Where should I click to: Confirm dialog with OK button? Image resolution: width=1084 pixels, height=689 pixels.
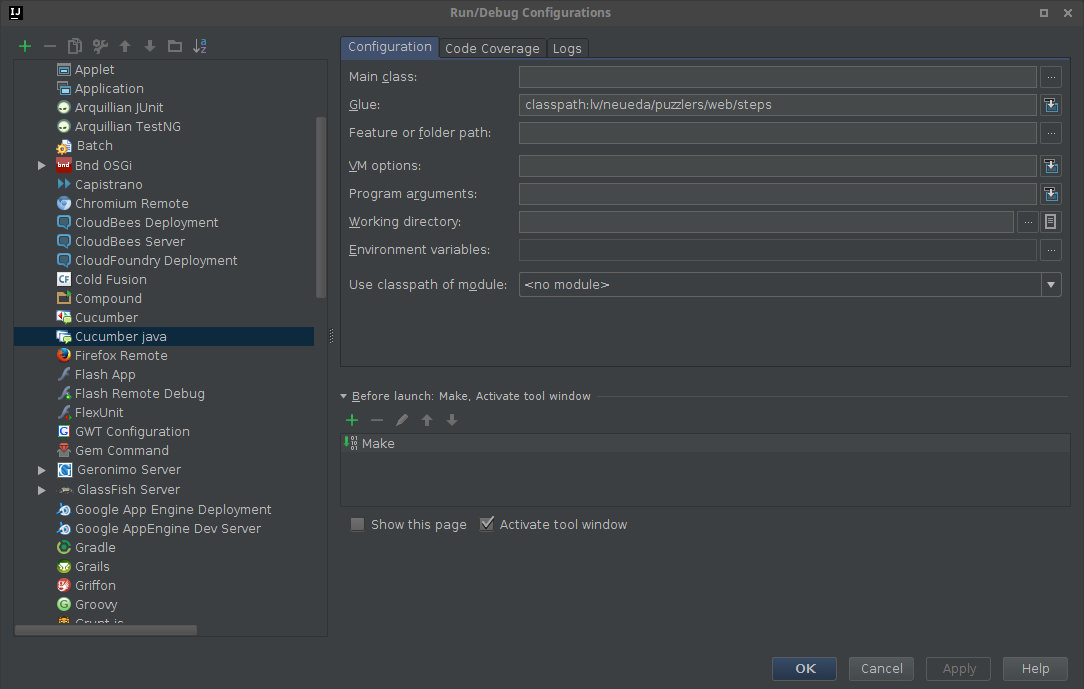point(805,669)
